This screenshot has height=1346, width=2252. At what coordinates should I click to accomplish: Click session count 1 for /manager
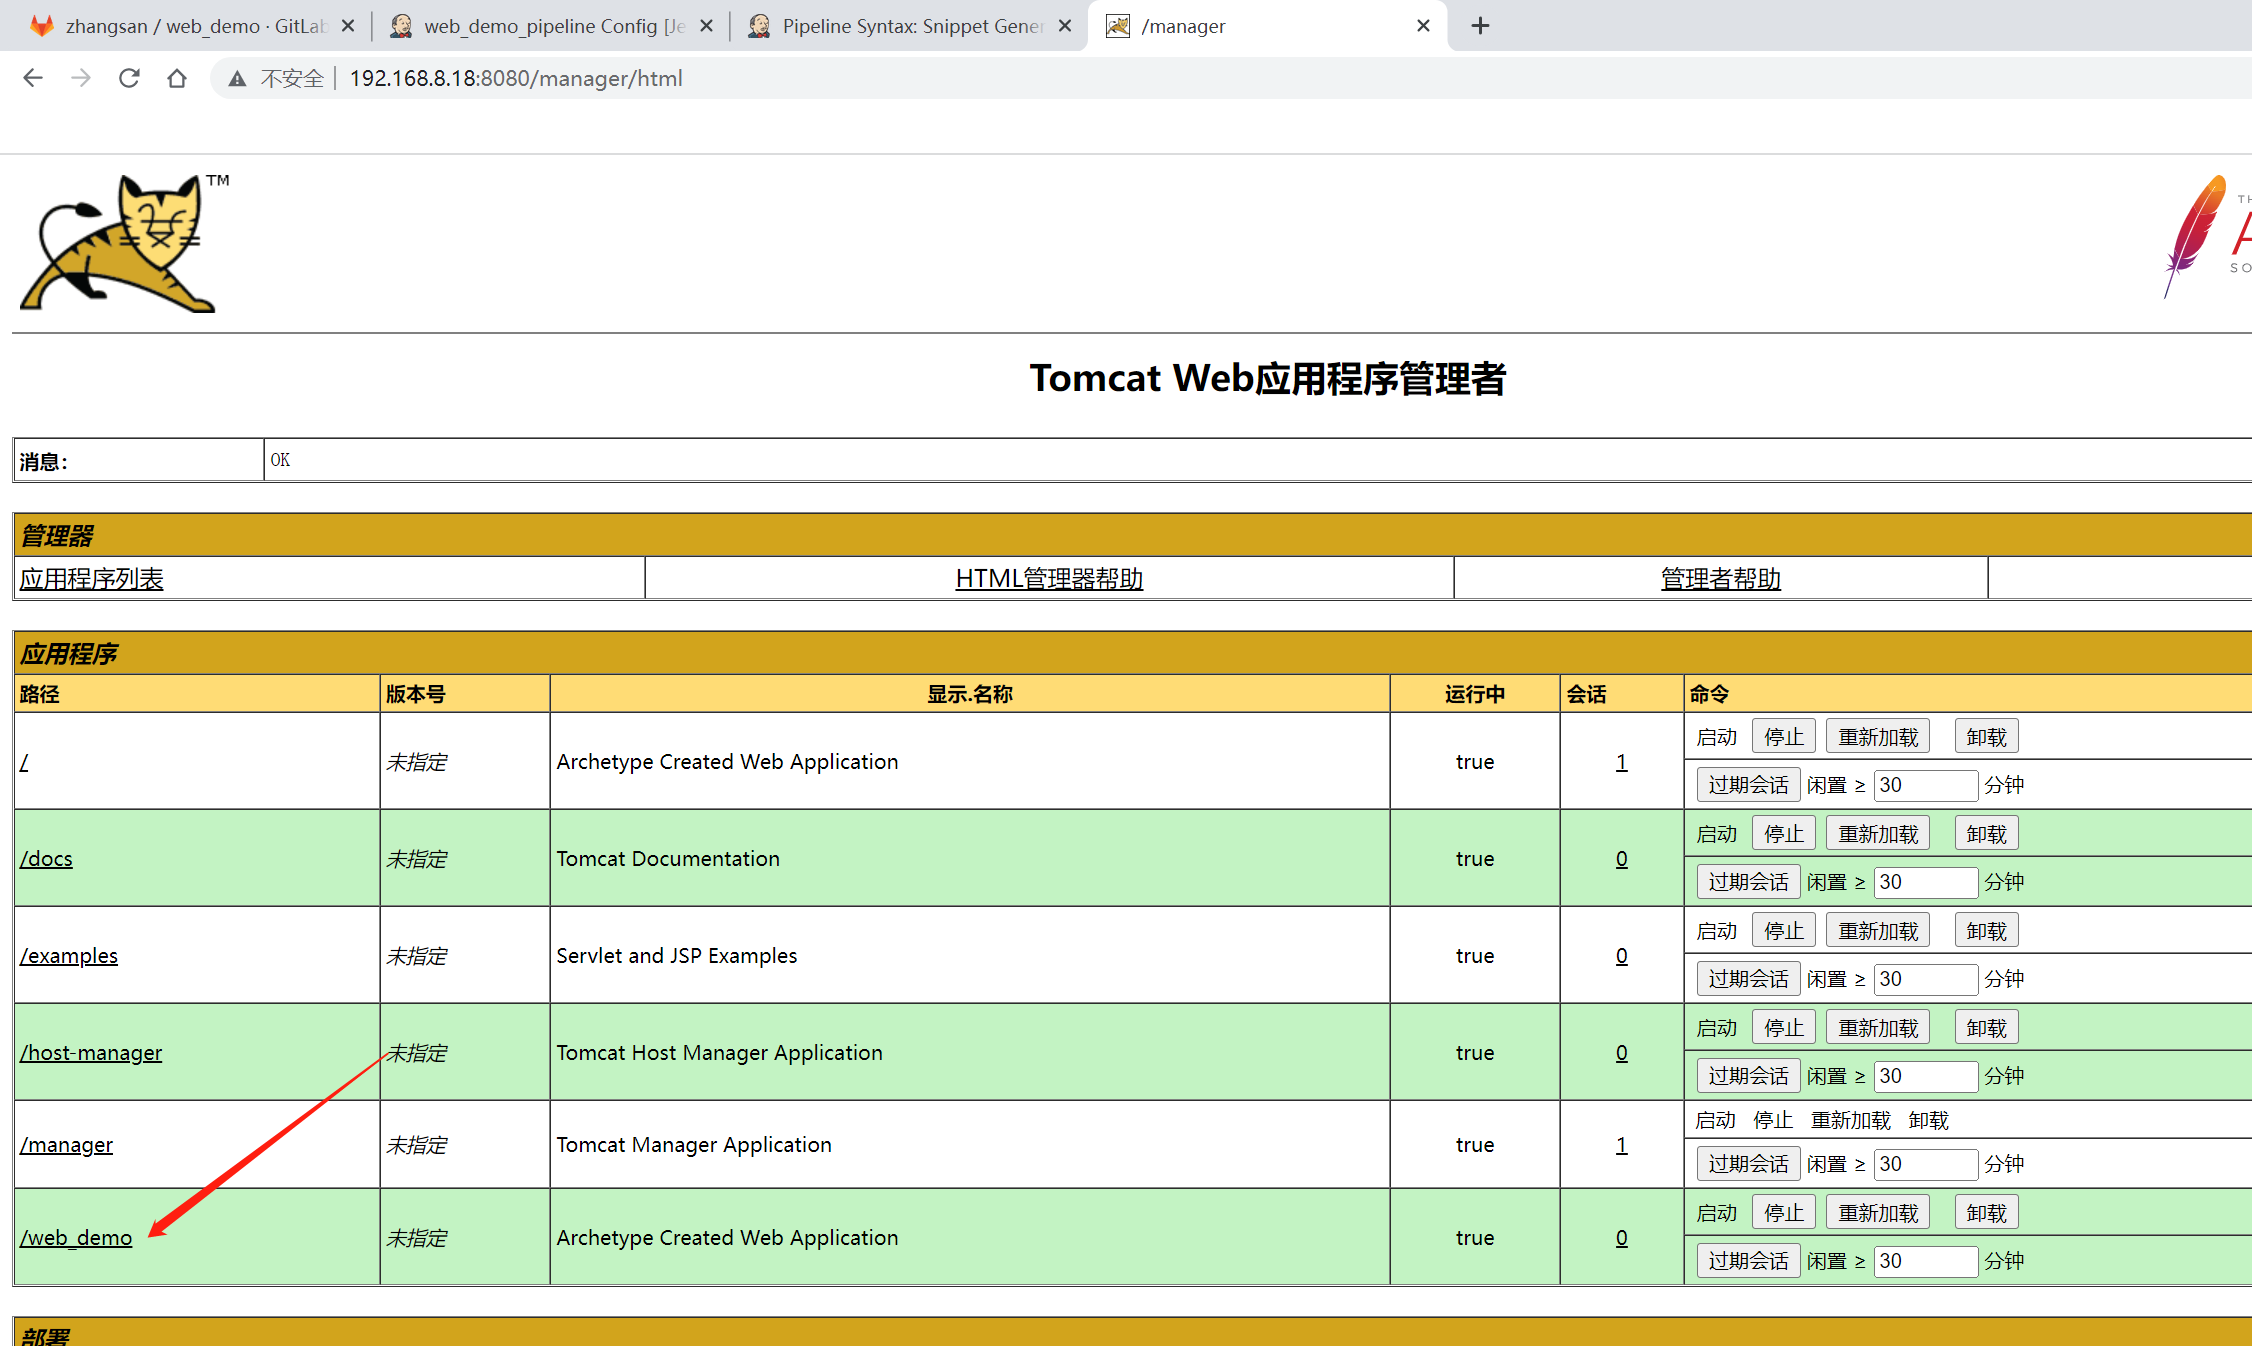click(1621, 1145)
